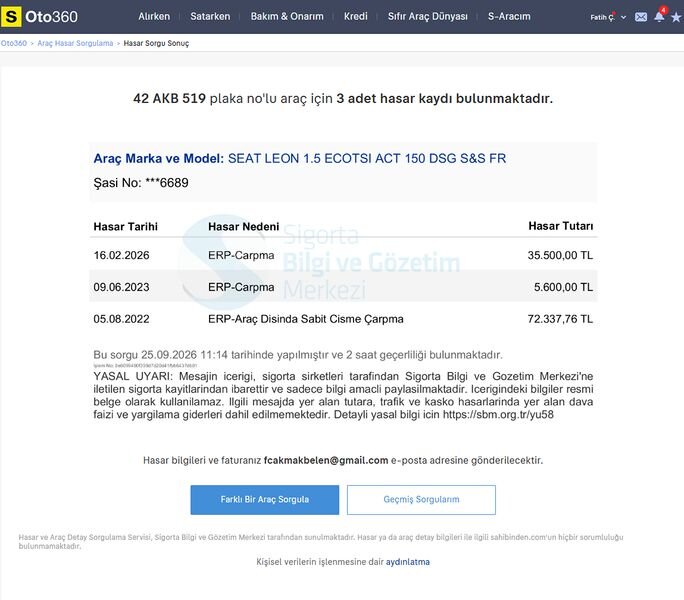The height and width of the screenshot is (600, 684).
Task: Click the sbm.org.tr/yu58 URL text
Action: click(x=498, y=415)
